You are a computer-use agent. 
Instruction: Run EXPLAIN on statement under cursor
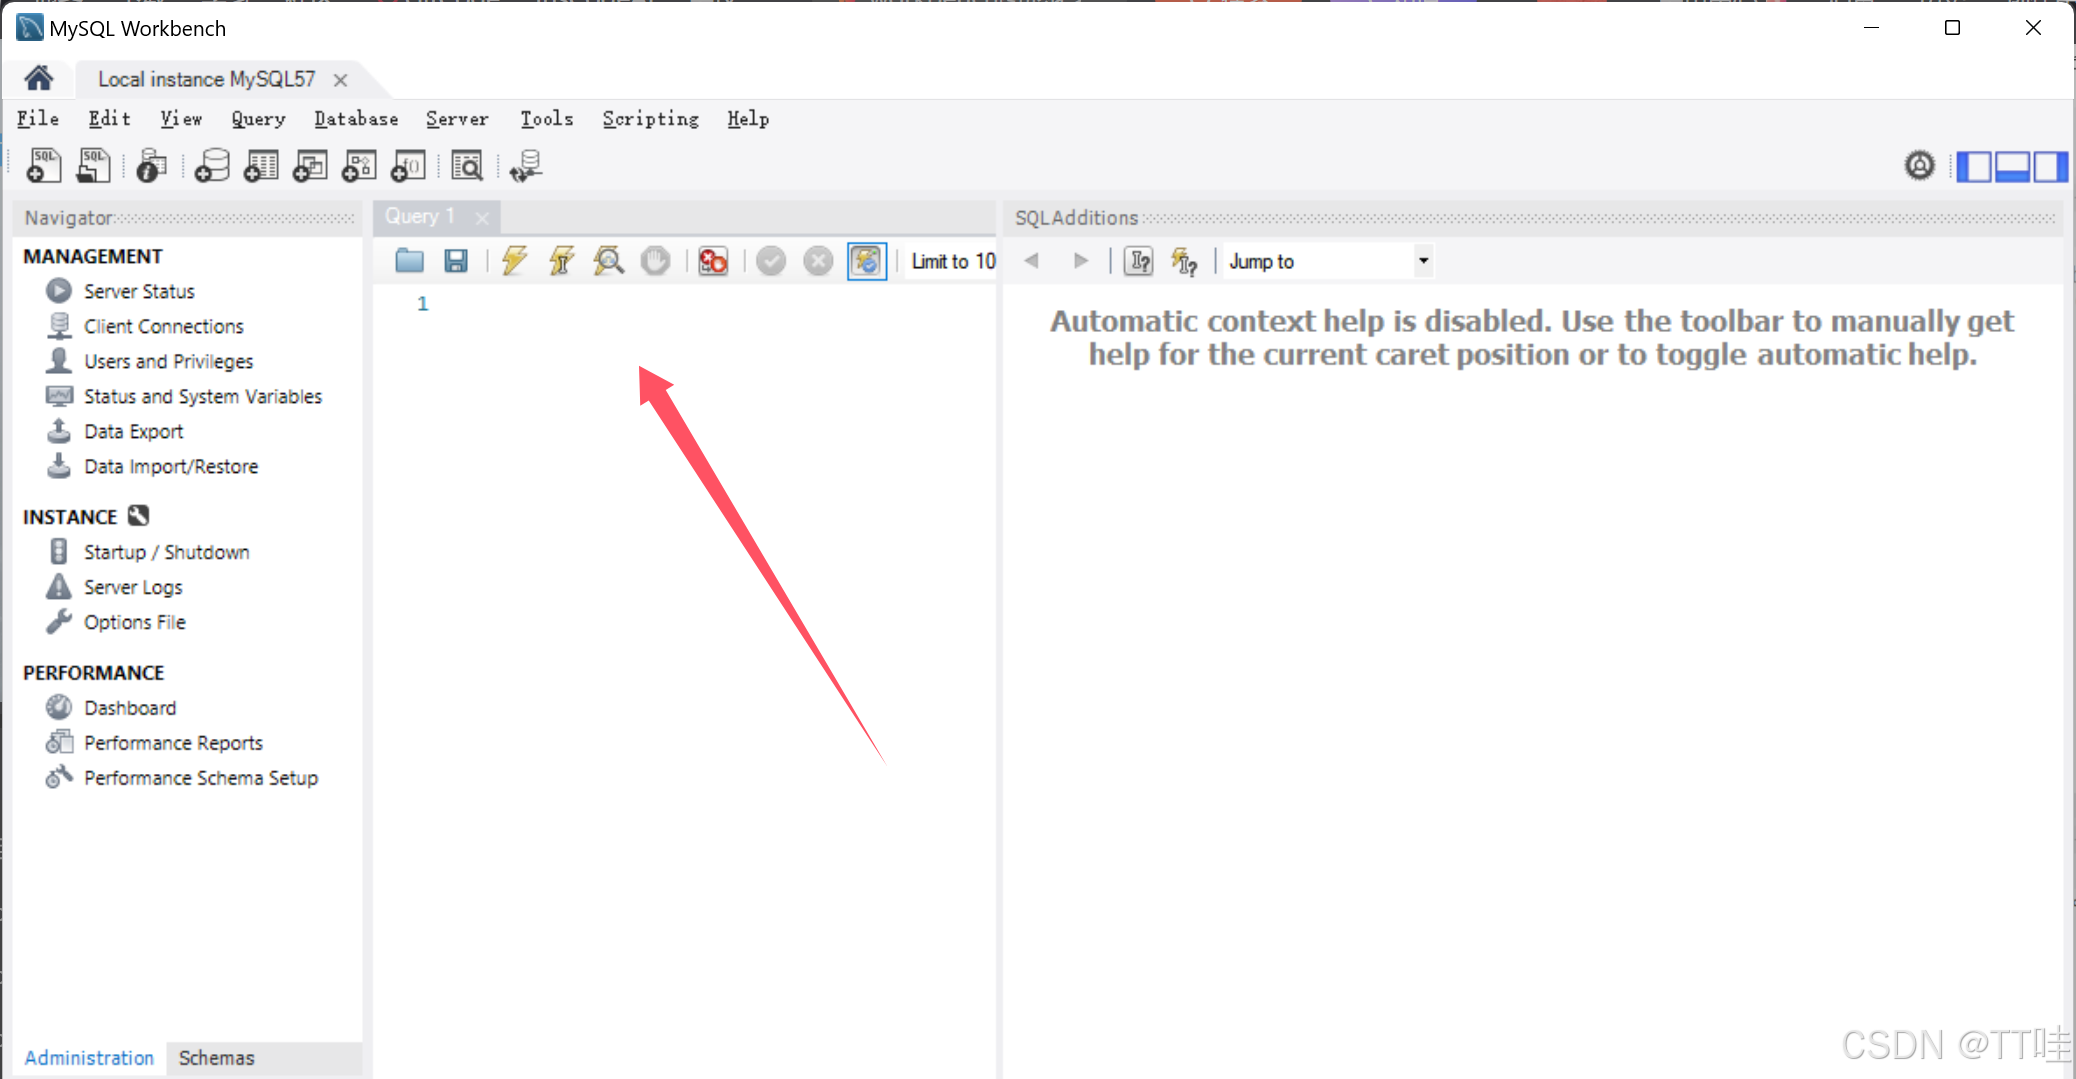coord(608,261)
